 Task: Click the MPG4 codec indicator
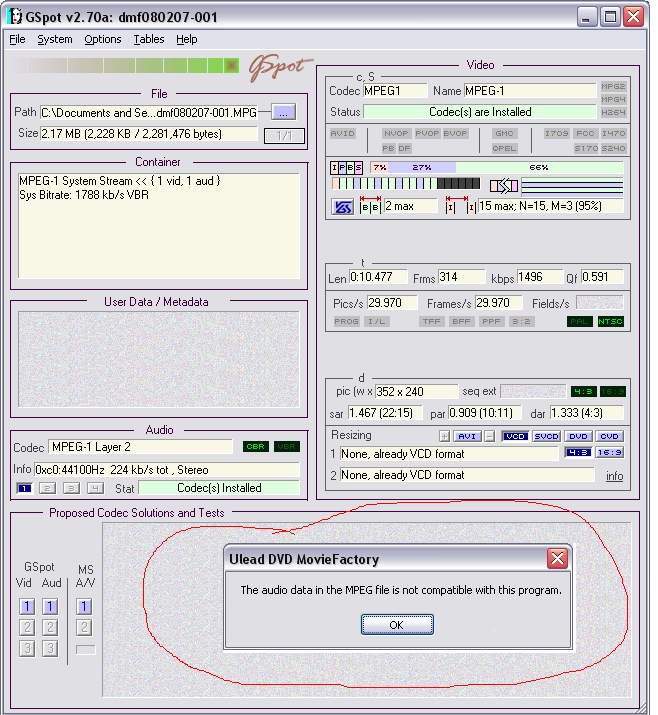(x=613, y=99)
